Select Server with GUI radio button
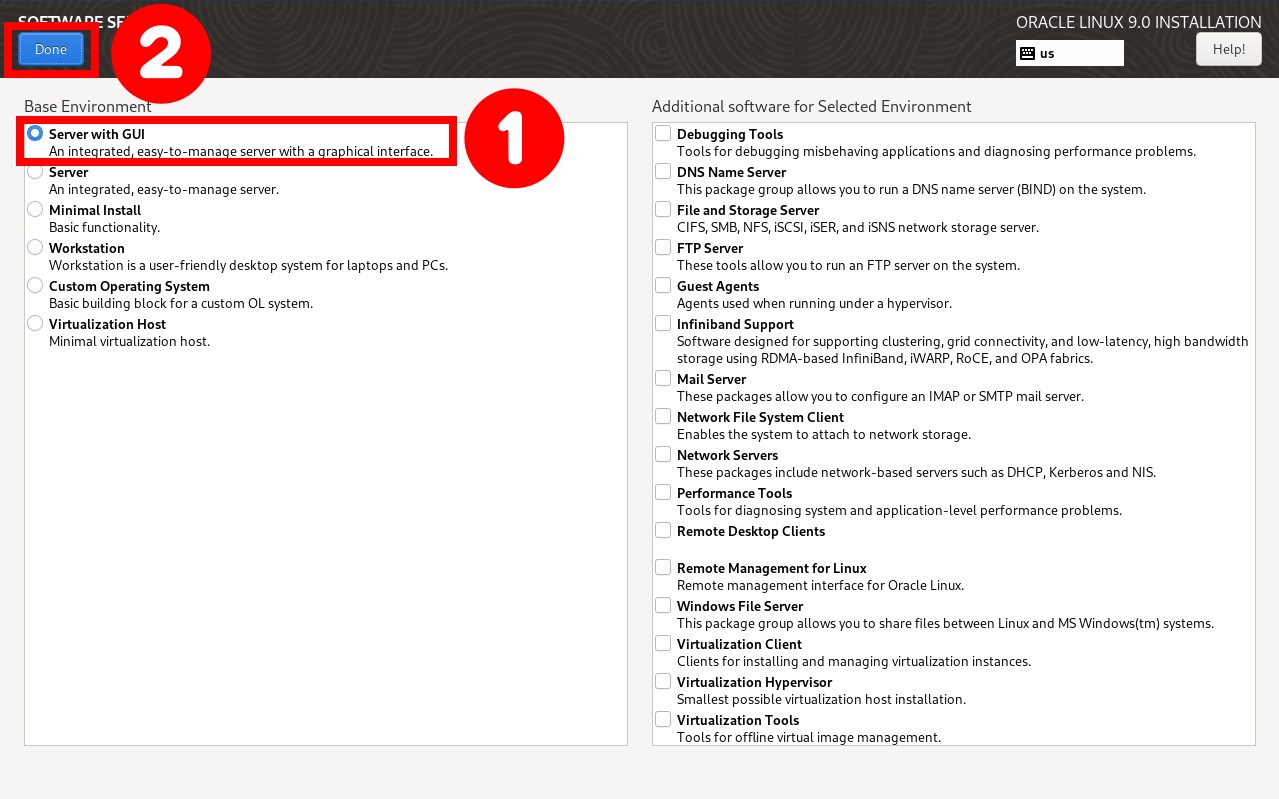1279x799 pixels. tap(36, 133)
